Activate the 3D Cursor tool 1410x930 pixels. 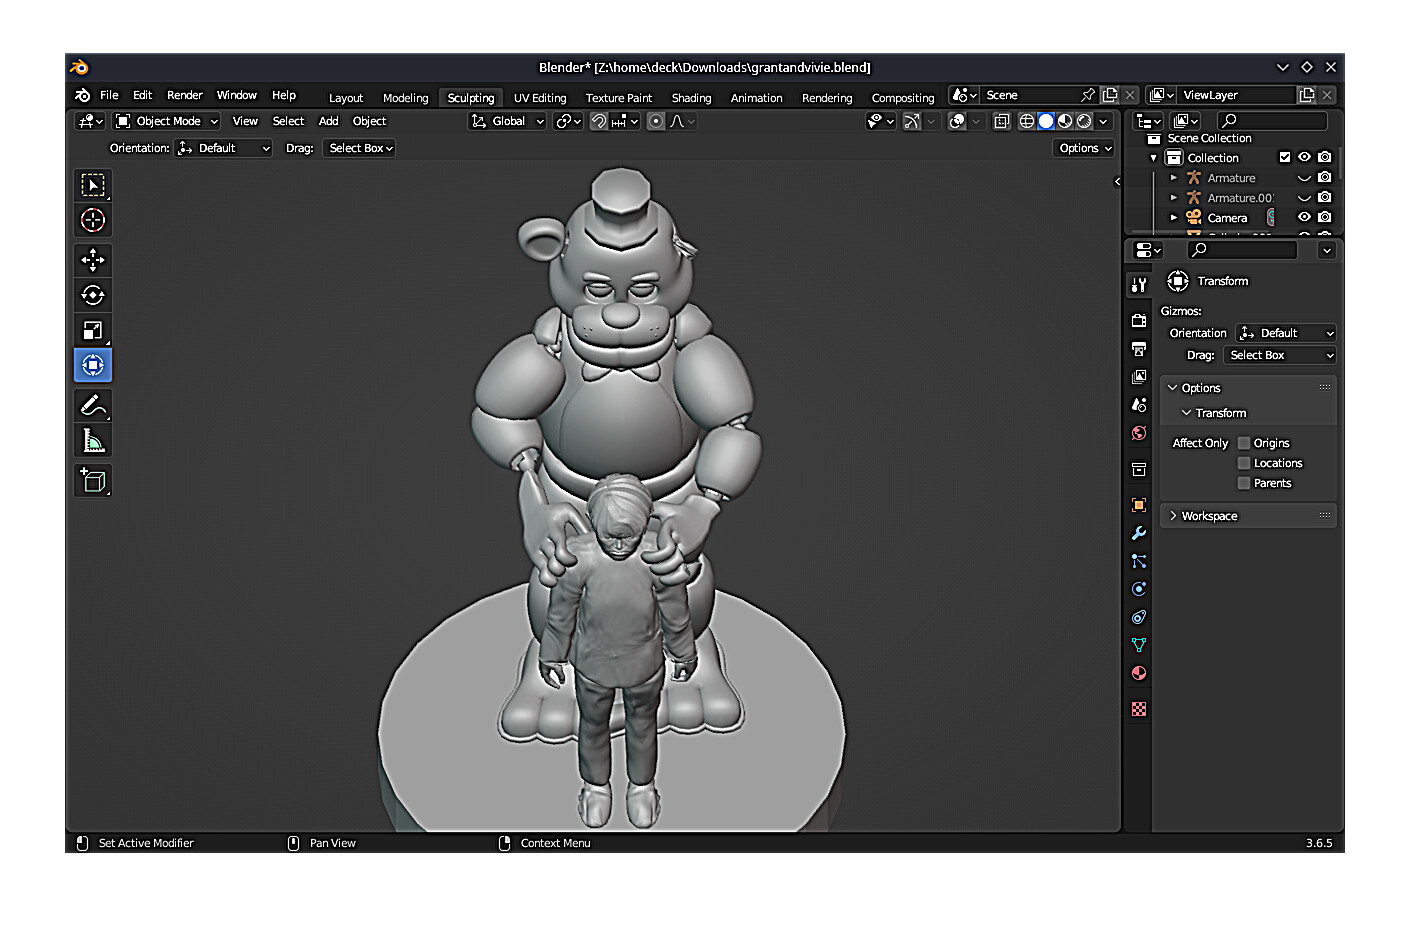pos(93,220)
